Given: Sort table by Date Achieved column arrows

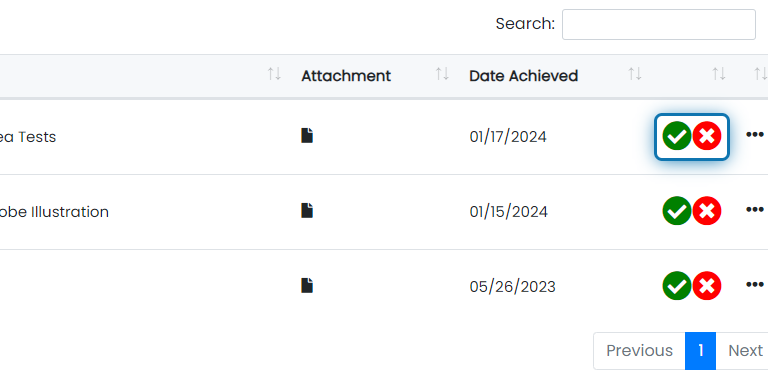Looking at the screenshot, I should pos(635,74).
